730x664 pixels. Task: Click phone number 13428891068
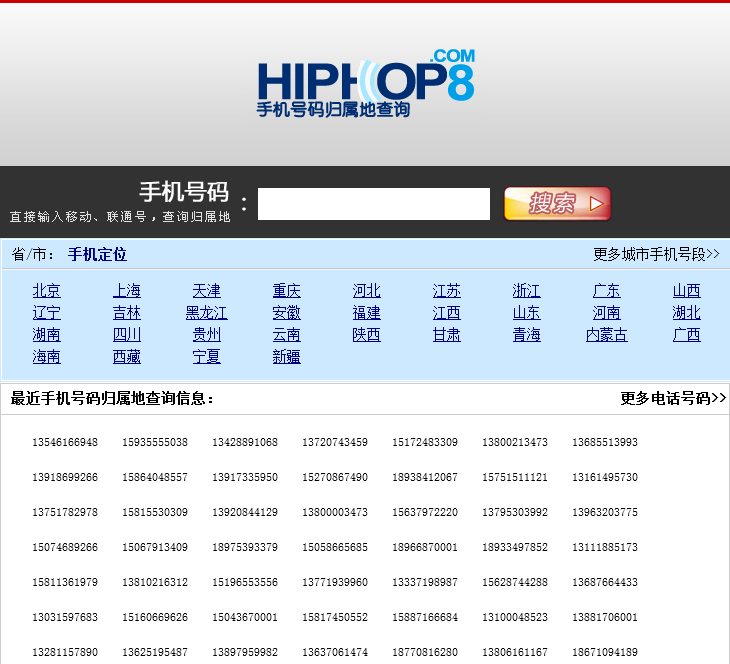(245, 442)
